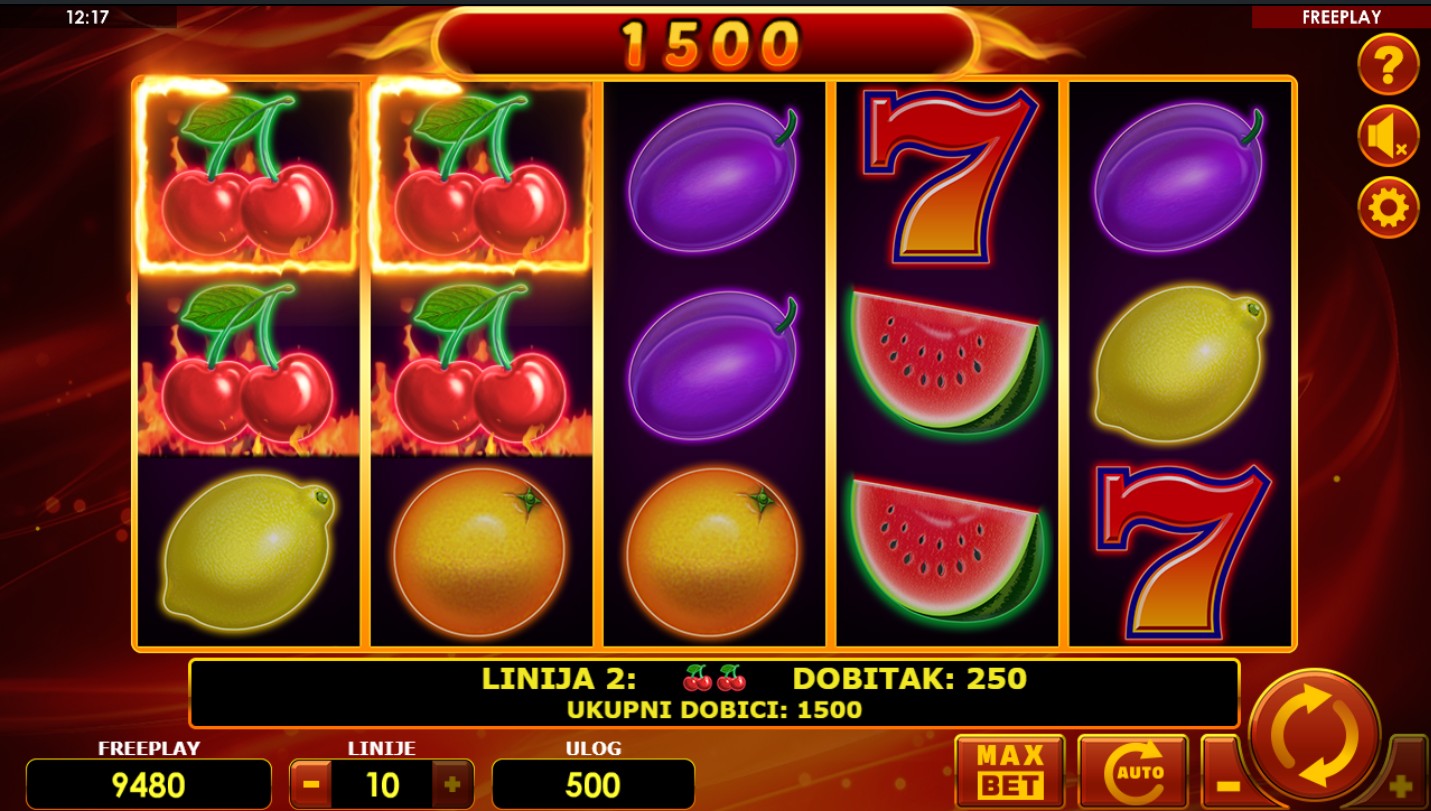Click the ULOG bet amount field showing 500

click(593, 784)
